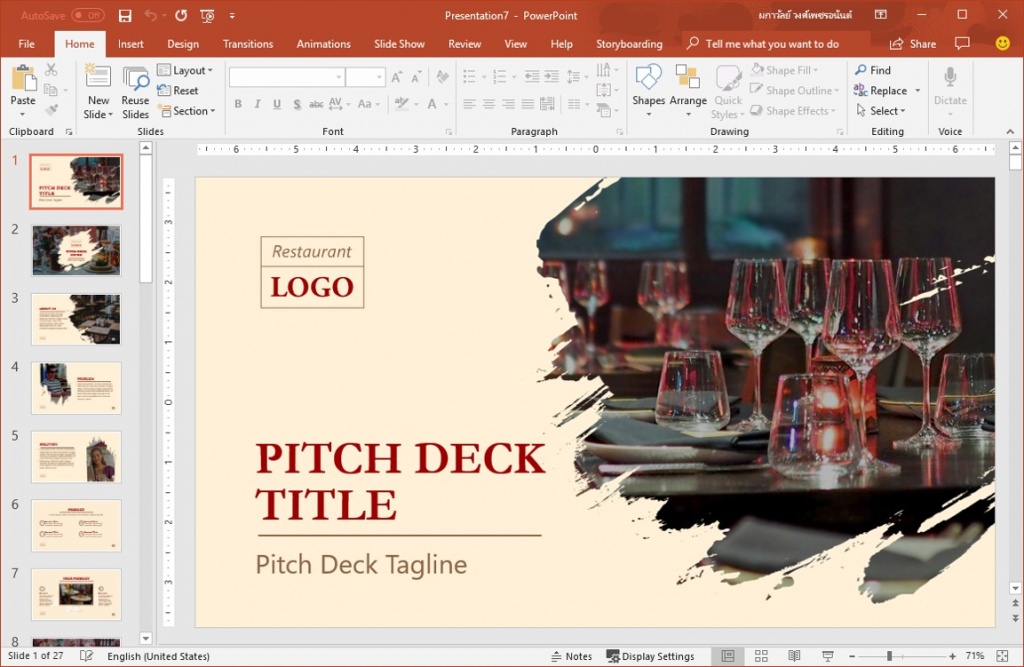Click the Share button
The height and width of the screenshot is (667, 1024).
pyautogui.click(x=913, y=44)
